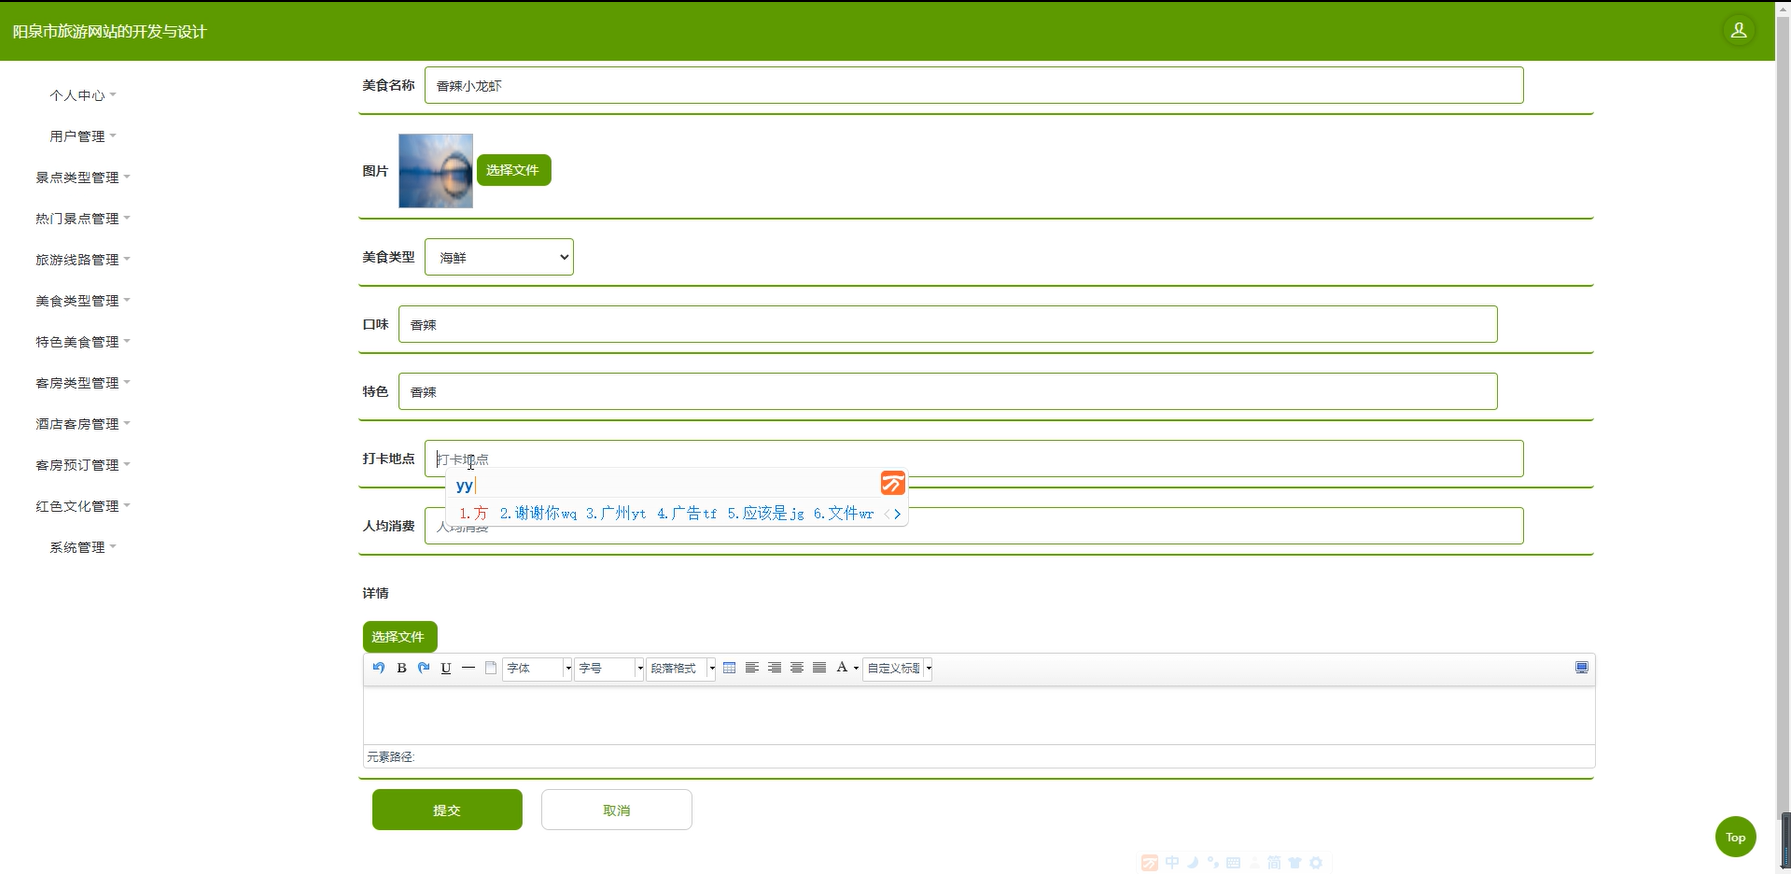Screen dimensions: 1791x874
Task: Open the 红色文化管理 menu
Action: coord(83,505)
